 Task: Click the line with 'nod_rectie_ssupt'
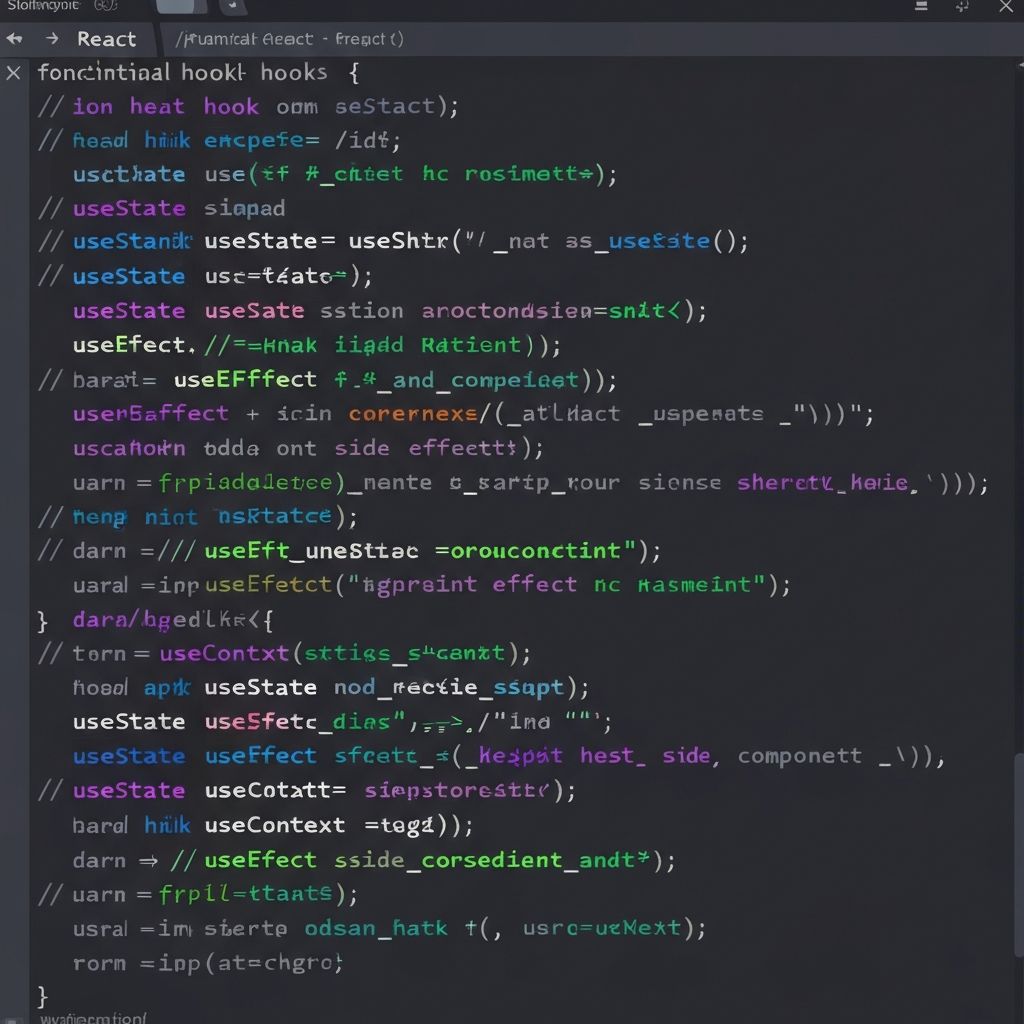[x=331, y=688]
